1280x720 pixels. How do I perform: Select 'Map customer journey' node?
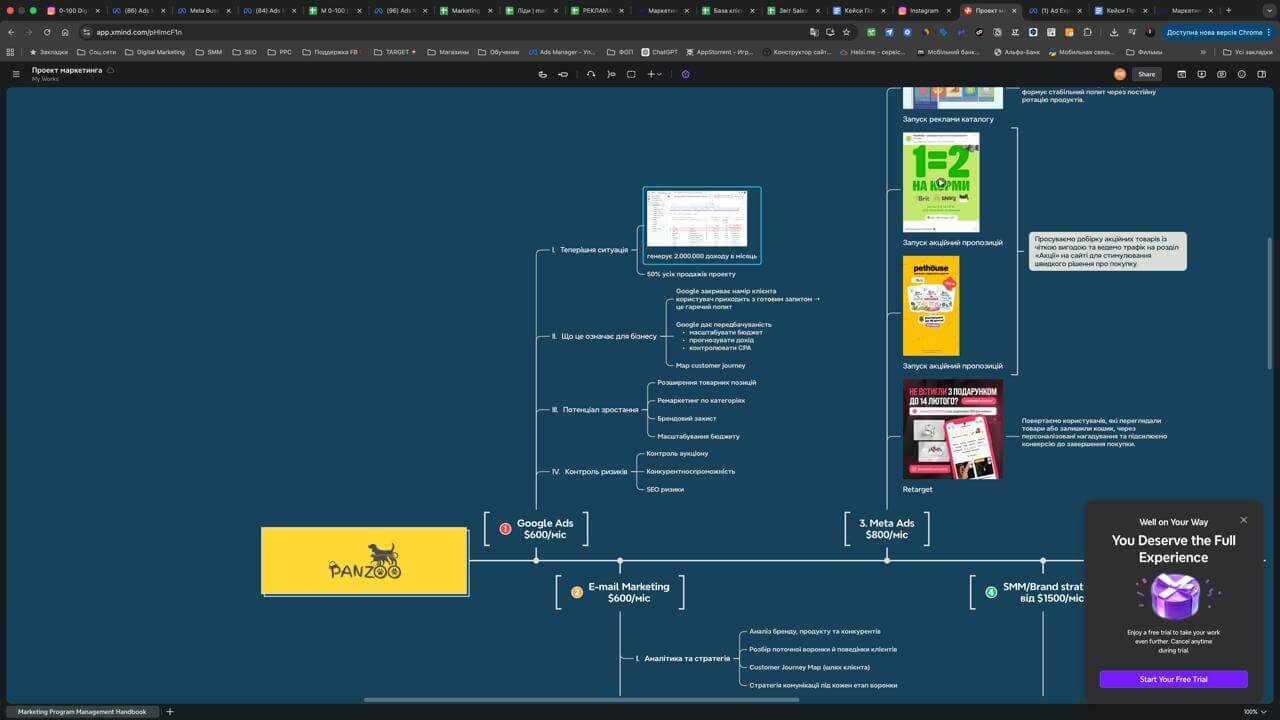pyautogui.click(x=711, y=366)
